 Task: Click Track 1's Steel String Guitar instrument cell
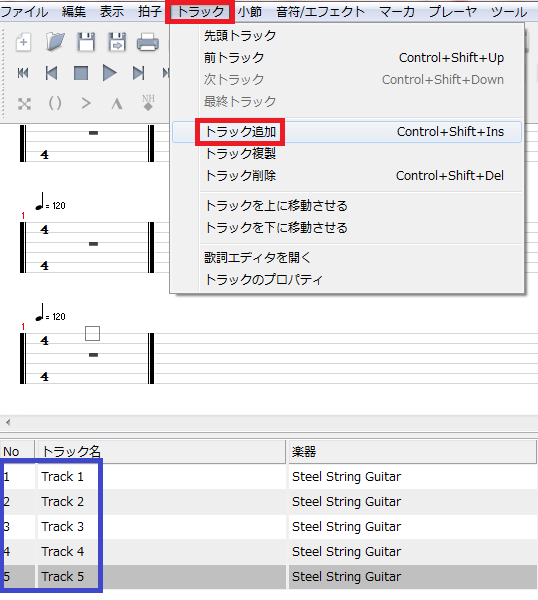pyautogui.click(x=412, y=477)
